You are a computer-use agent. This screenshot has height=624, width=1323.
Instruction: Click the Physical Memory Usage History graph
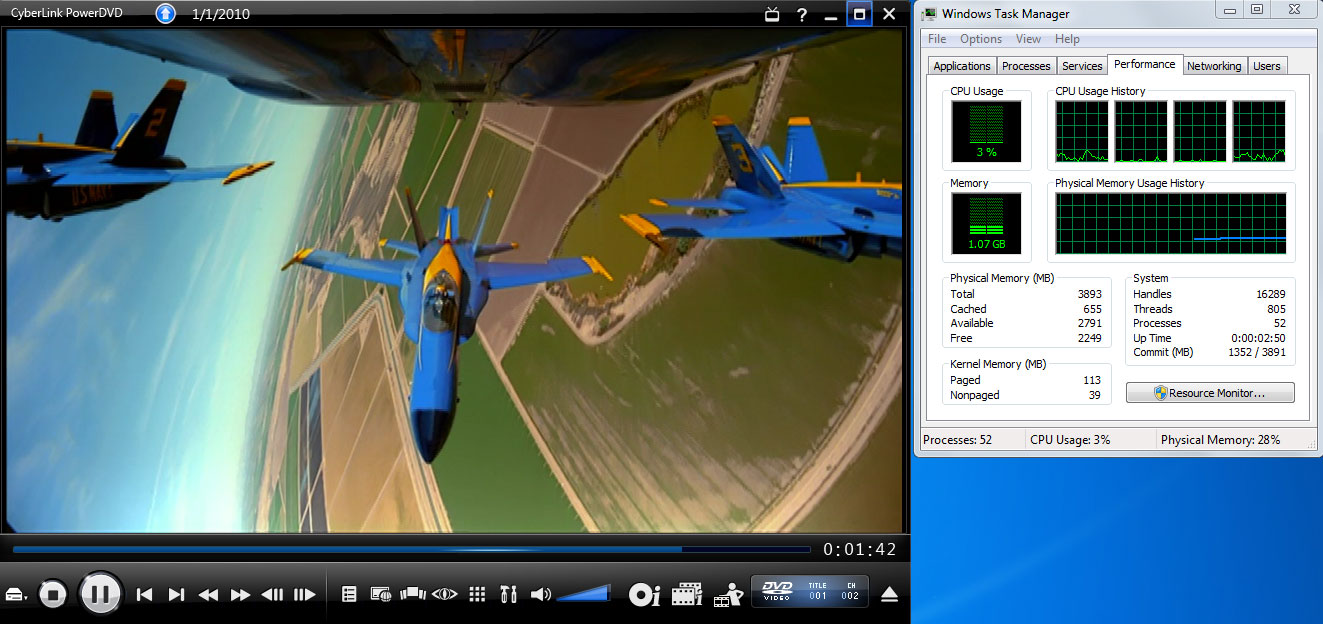[x=1171, y=223]
